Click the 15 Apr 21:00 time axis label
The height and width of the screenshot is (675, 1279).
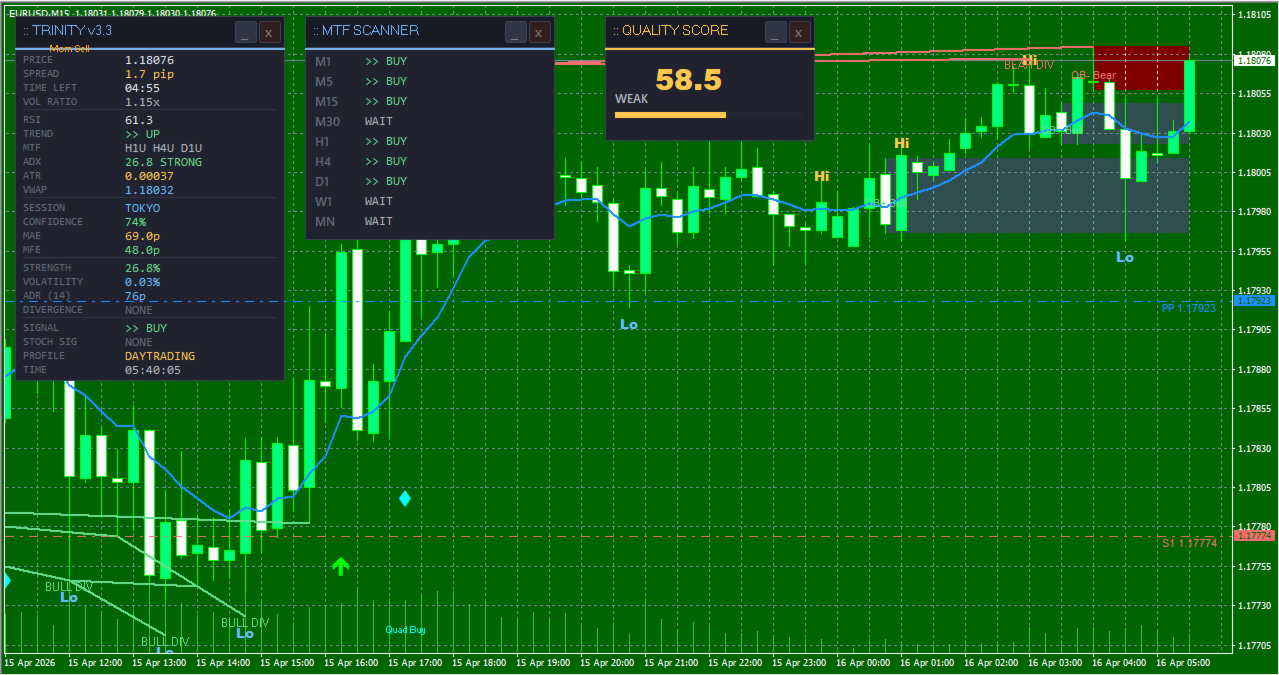[x=671, y=663]
